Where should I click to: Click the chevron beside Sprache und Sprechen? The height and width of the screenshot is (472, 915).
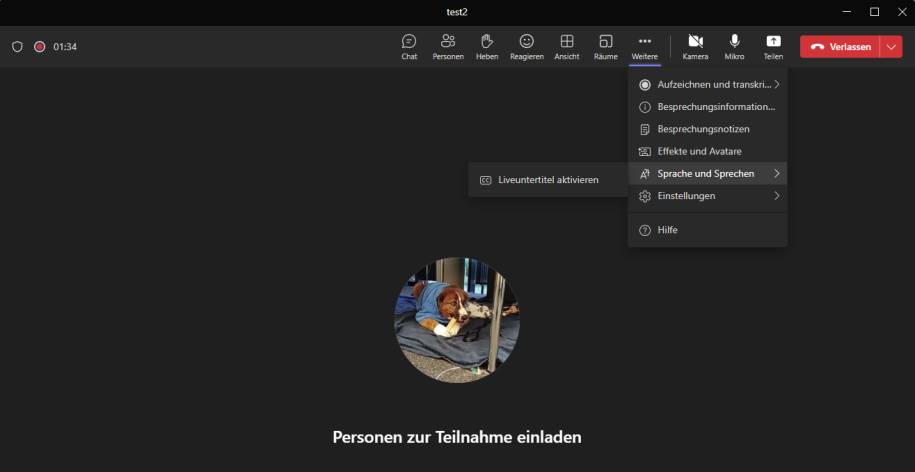click(x=777, y=173)
